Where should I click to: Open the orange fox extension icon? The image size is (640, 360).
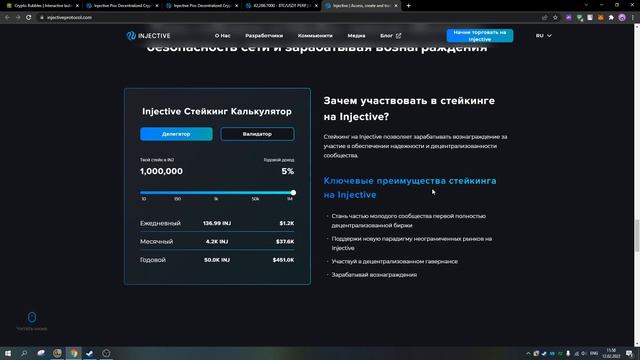600,18
